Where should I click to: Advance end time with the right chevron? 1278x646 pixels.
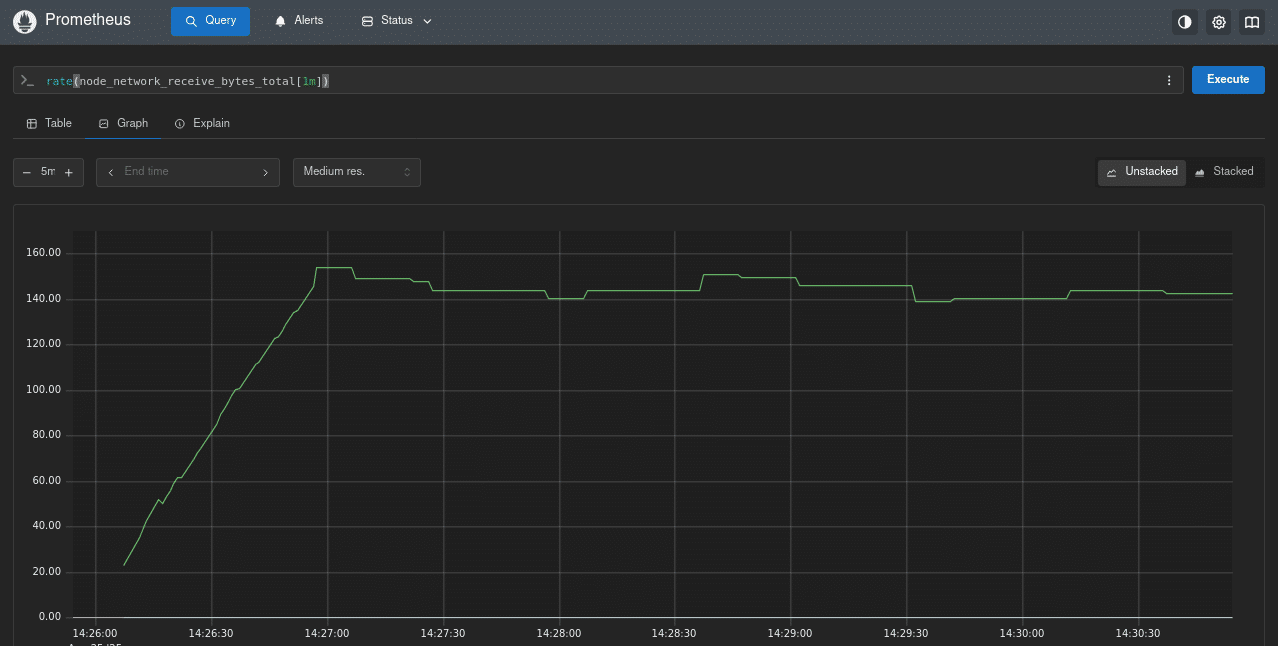265,171
